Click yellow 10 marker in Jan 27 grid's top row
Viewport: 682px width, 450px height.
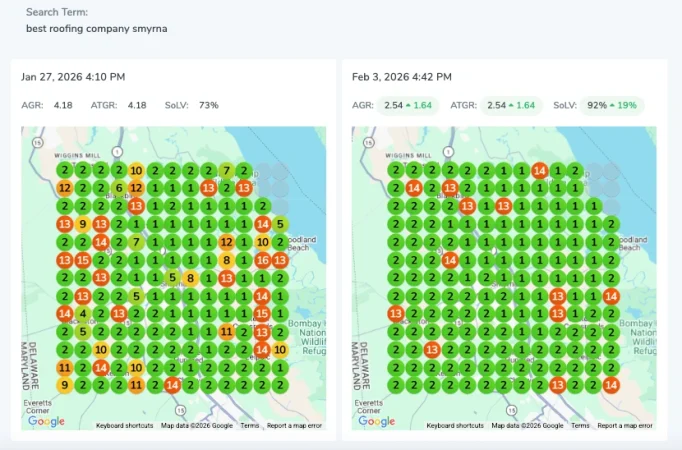[x=136, y=170]
